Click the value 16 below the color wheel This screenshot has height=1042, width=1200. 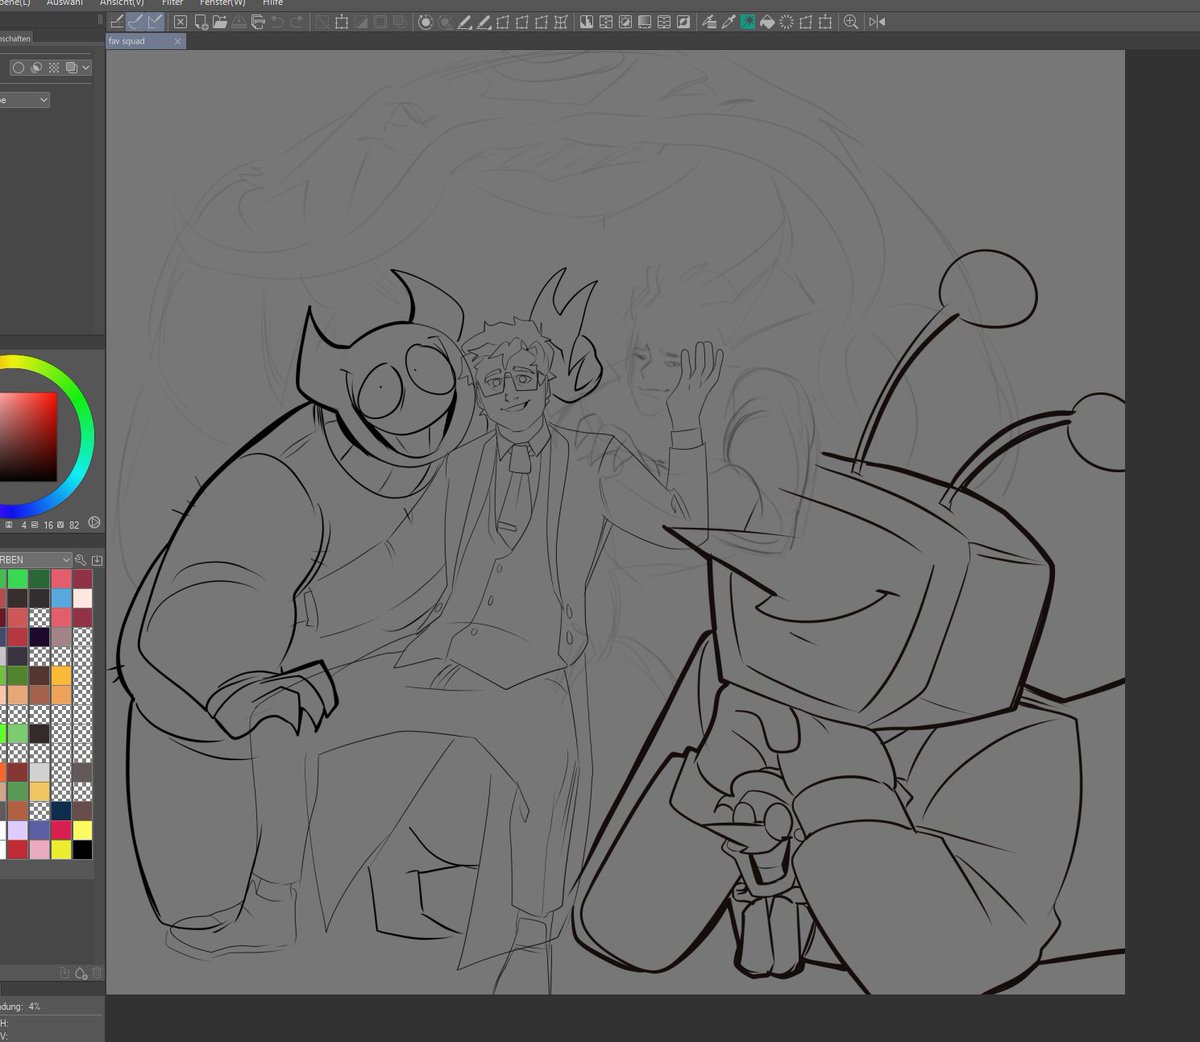coord(49,524)
